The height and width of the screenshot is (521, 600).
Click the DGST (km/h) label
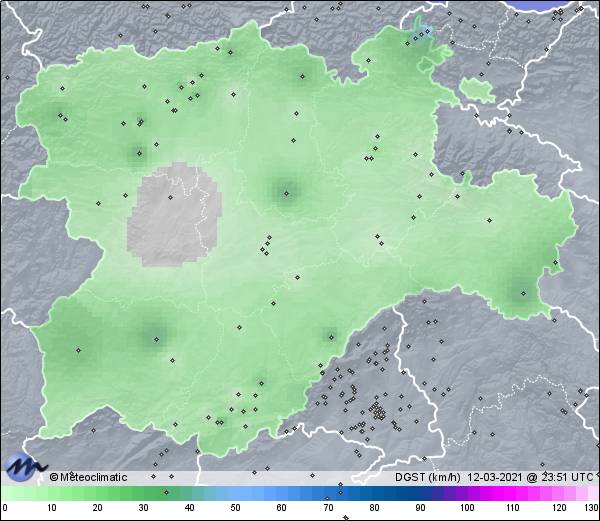pyautogui.click(x=428, y=477)
